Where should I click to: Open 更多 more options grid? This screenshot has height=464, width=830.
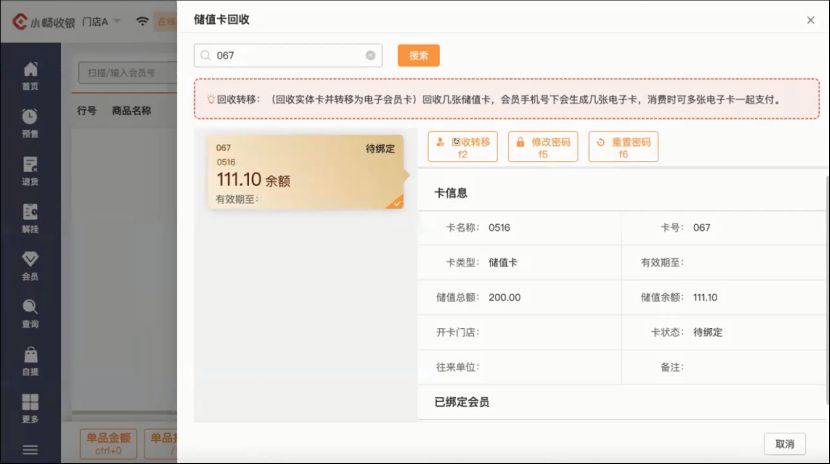tap(30, 408)
